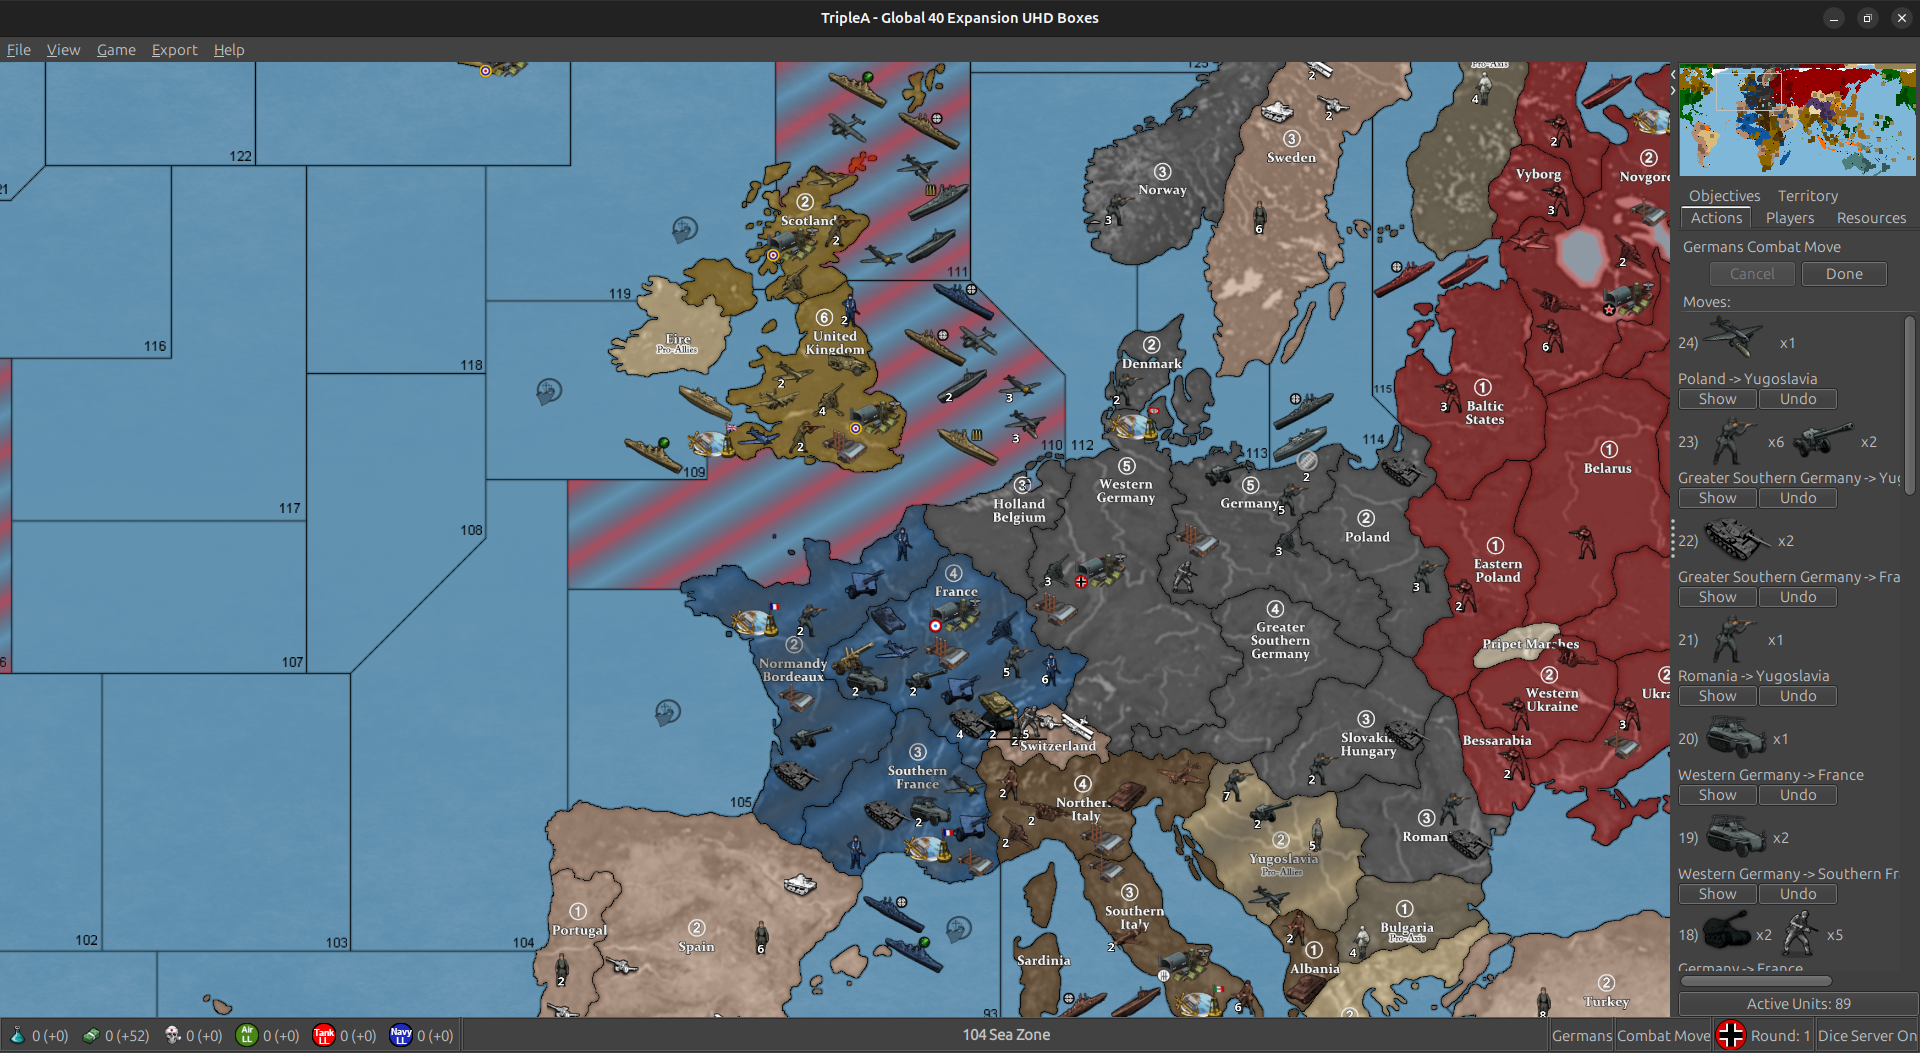Click the world minimap thumbnail
Screen dimensions: 1920x1053
(x=1797, y=119)
